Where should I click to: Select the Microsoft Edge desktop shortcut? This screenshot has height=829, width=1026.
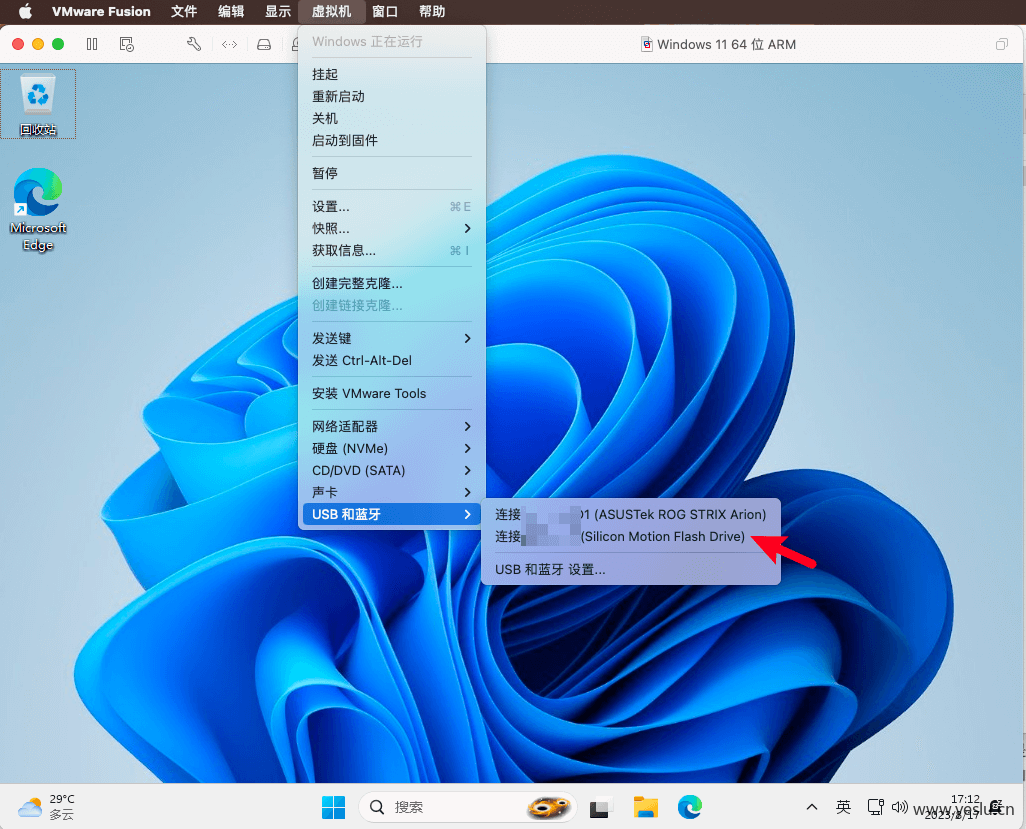coord(38,210)
